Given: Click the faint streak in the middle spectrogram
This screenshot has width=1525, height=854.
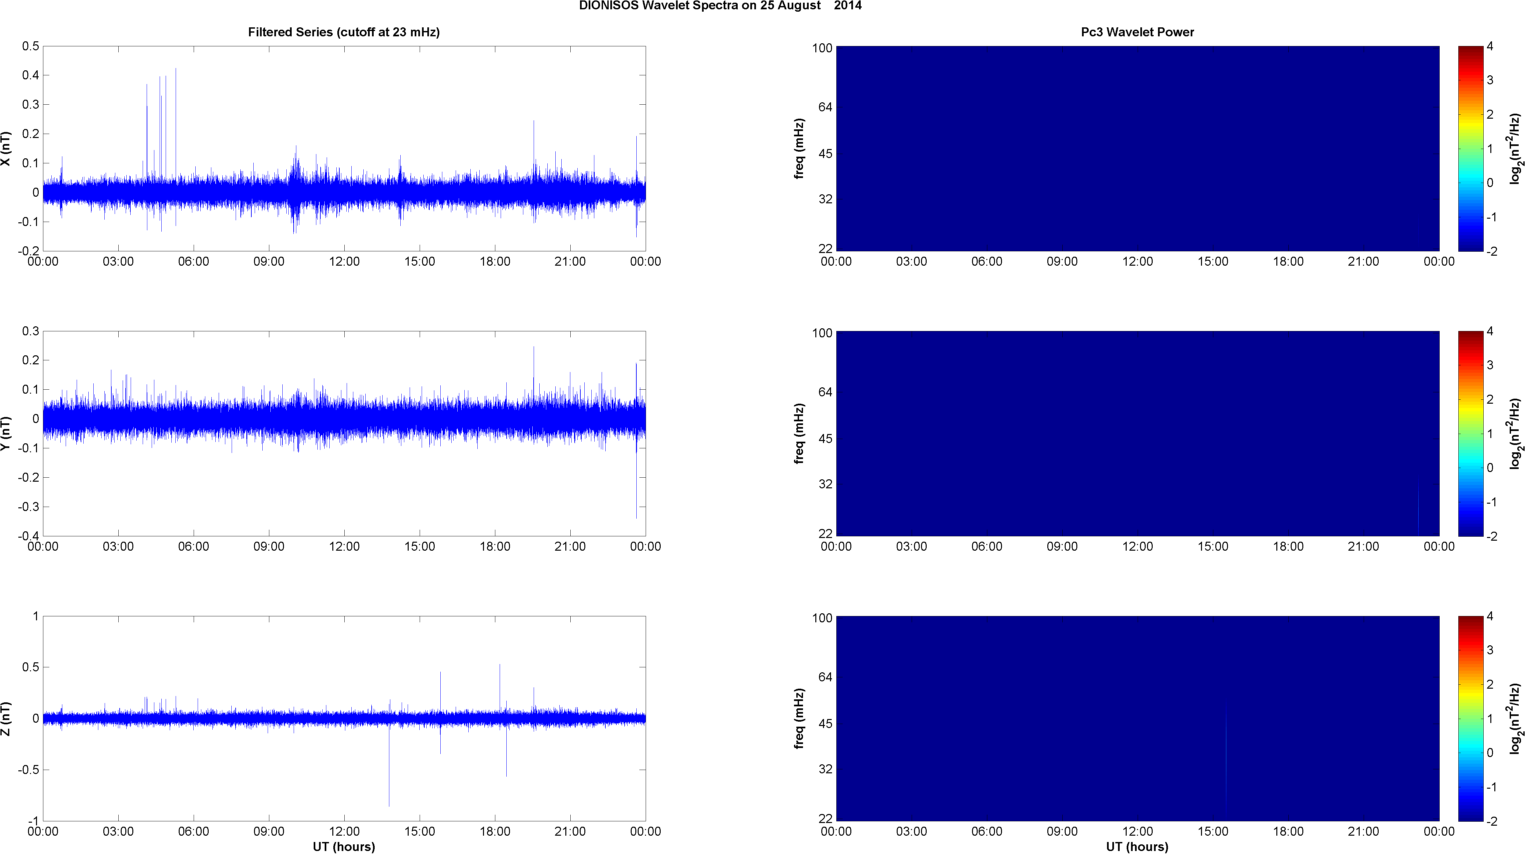Looking at the screenshot, I should pyautogui.click(x=1418, y=507).
